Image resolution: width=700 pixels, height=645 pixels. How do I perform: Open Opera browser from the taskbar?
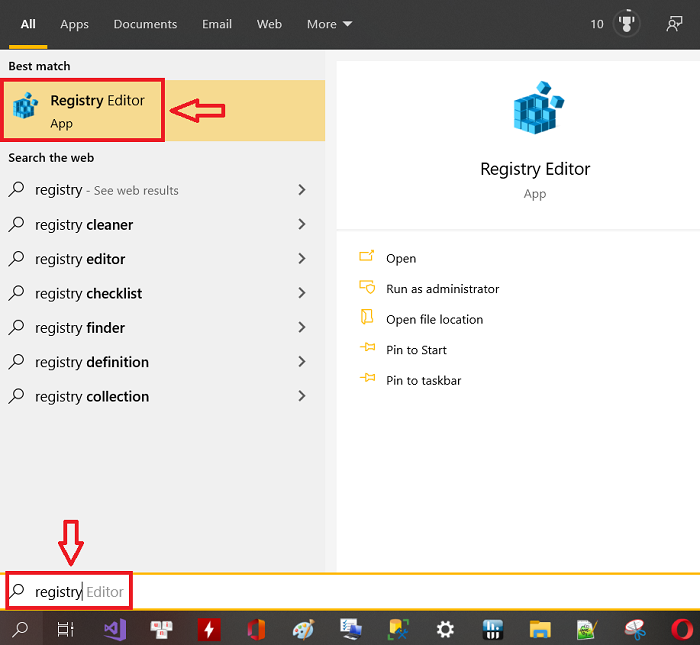click(x=683, y=629)
